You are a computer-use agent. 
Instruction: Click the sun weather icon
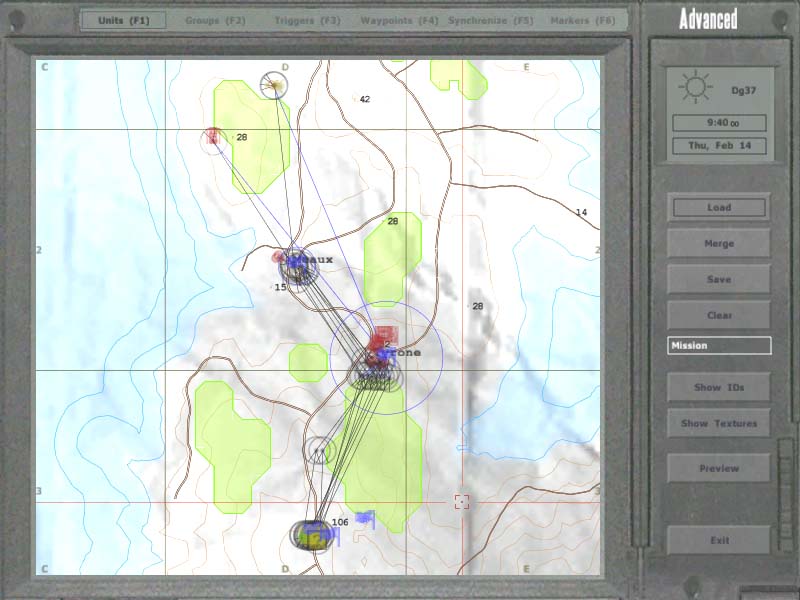tap(694, 88)
